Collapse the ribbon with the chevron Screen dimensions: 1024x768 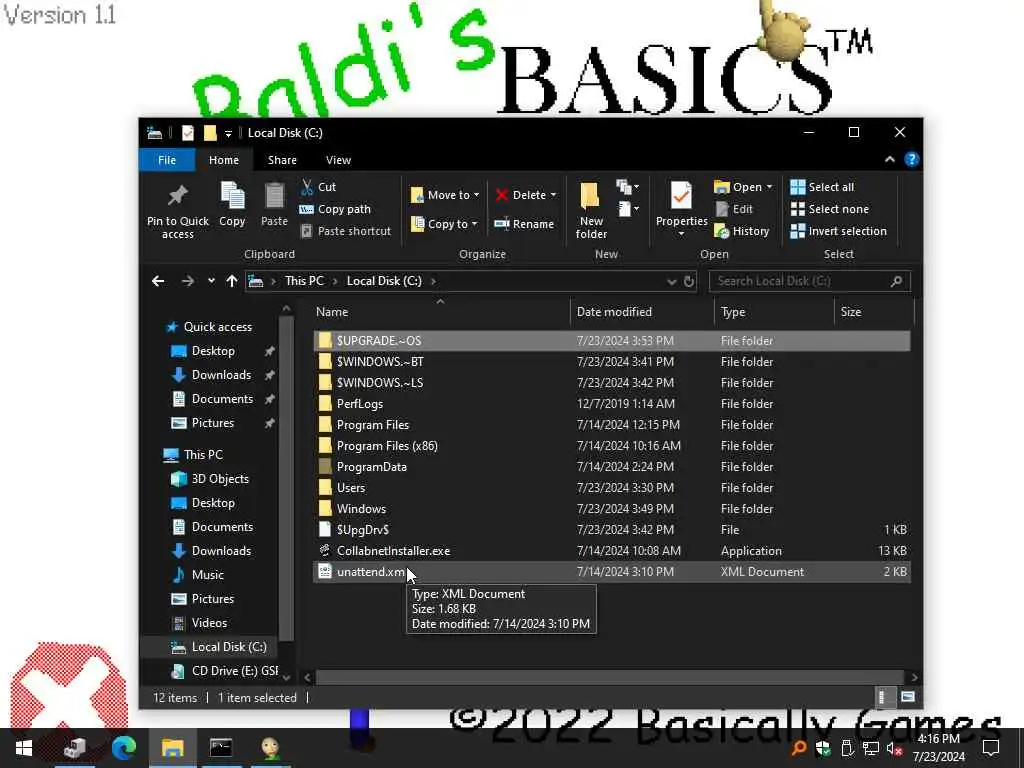(x=889, y=159)
